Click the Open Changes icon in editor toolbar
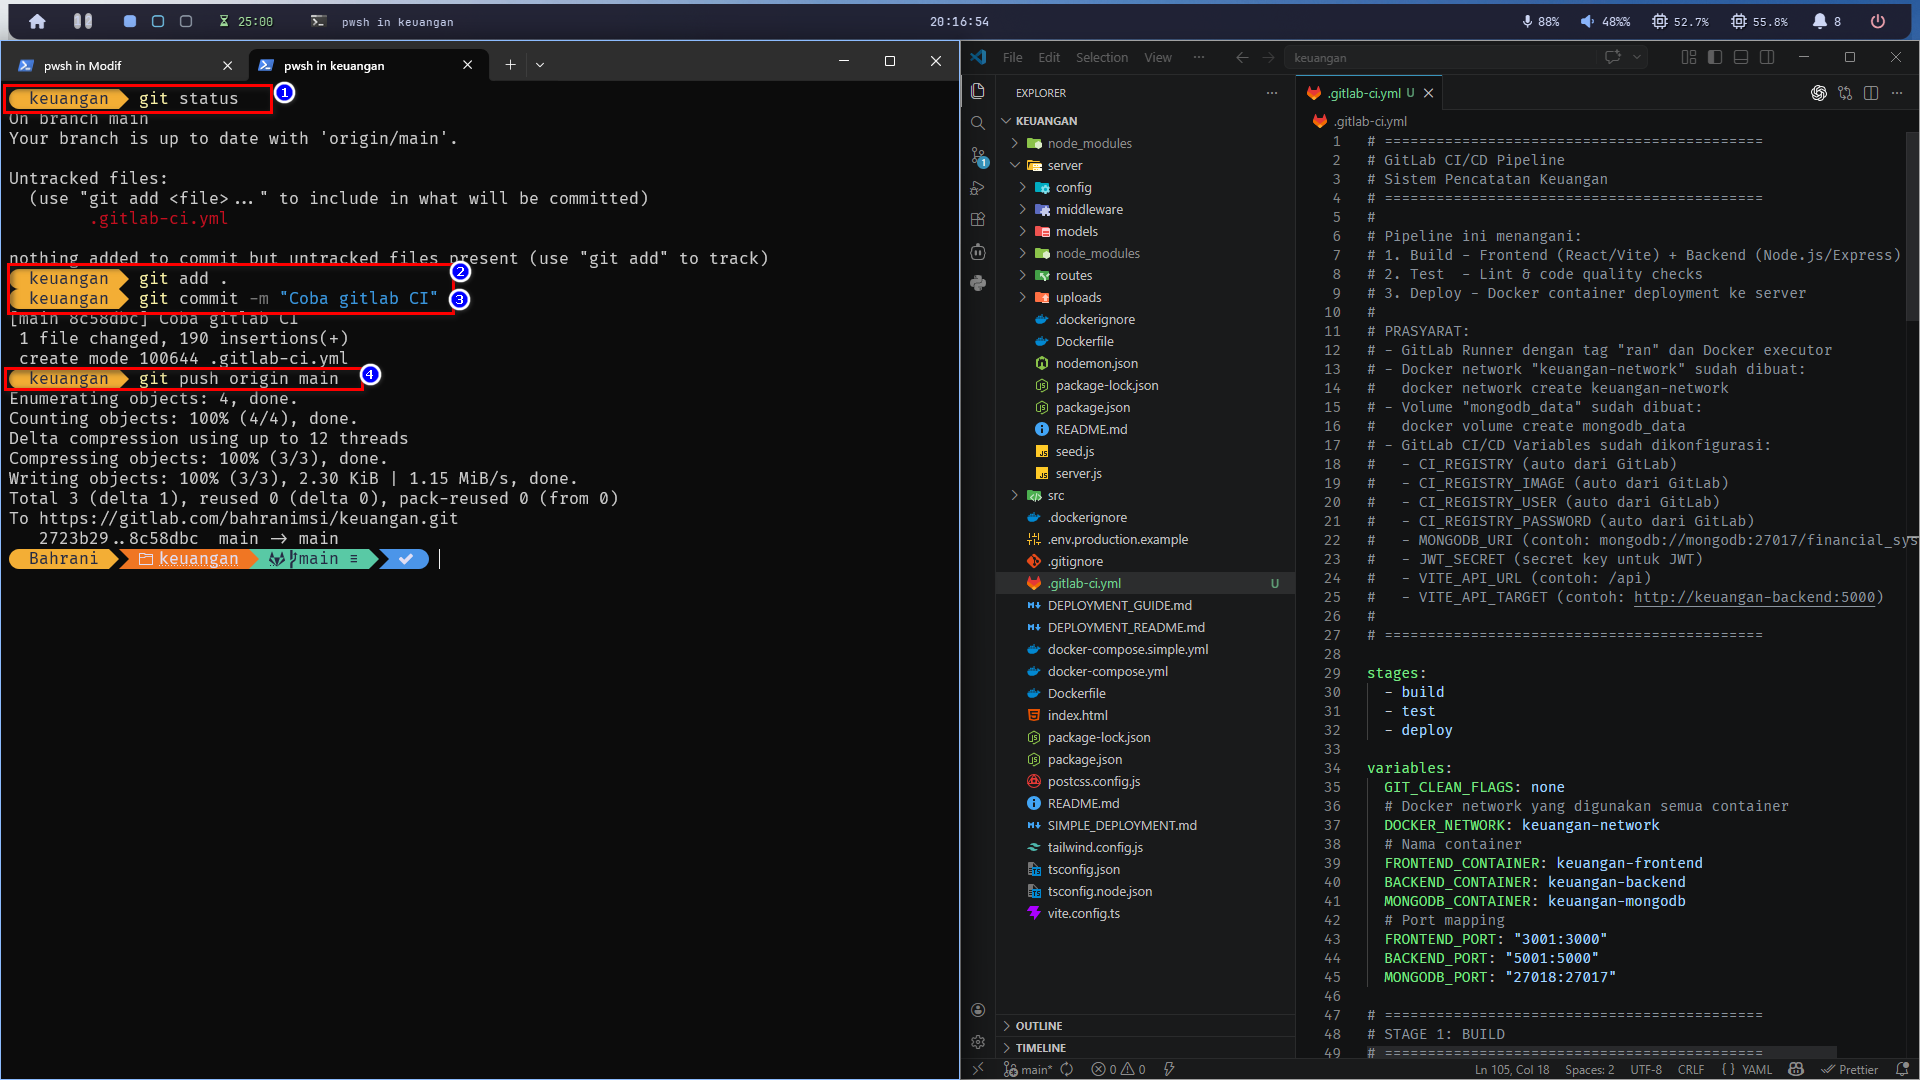The height and width of the screenshot is (1080, 1920). [x=1845, y=93]
